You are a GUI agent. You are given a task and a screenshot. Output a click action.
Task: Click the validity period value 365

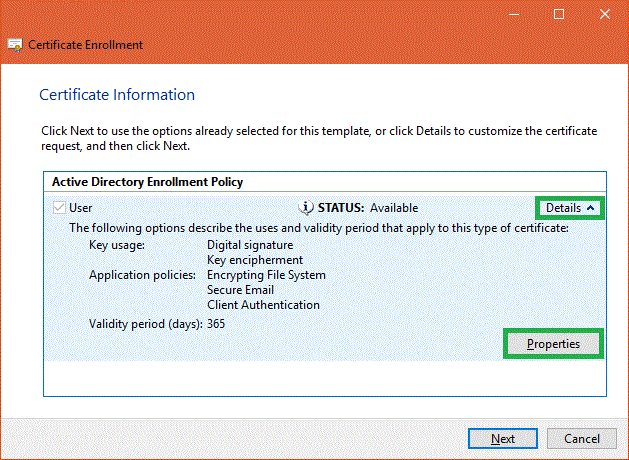[216, 323]
